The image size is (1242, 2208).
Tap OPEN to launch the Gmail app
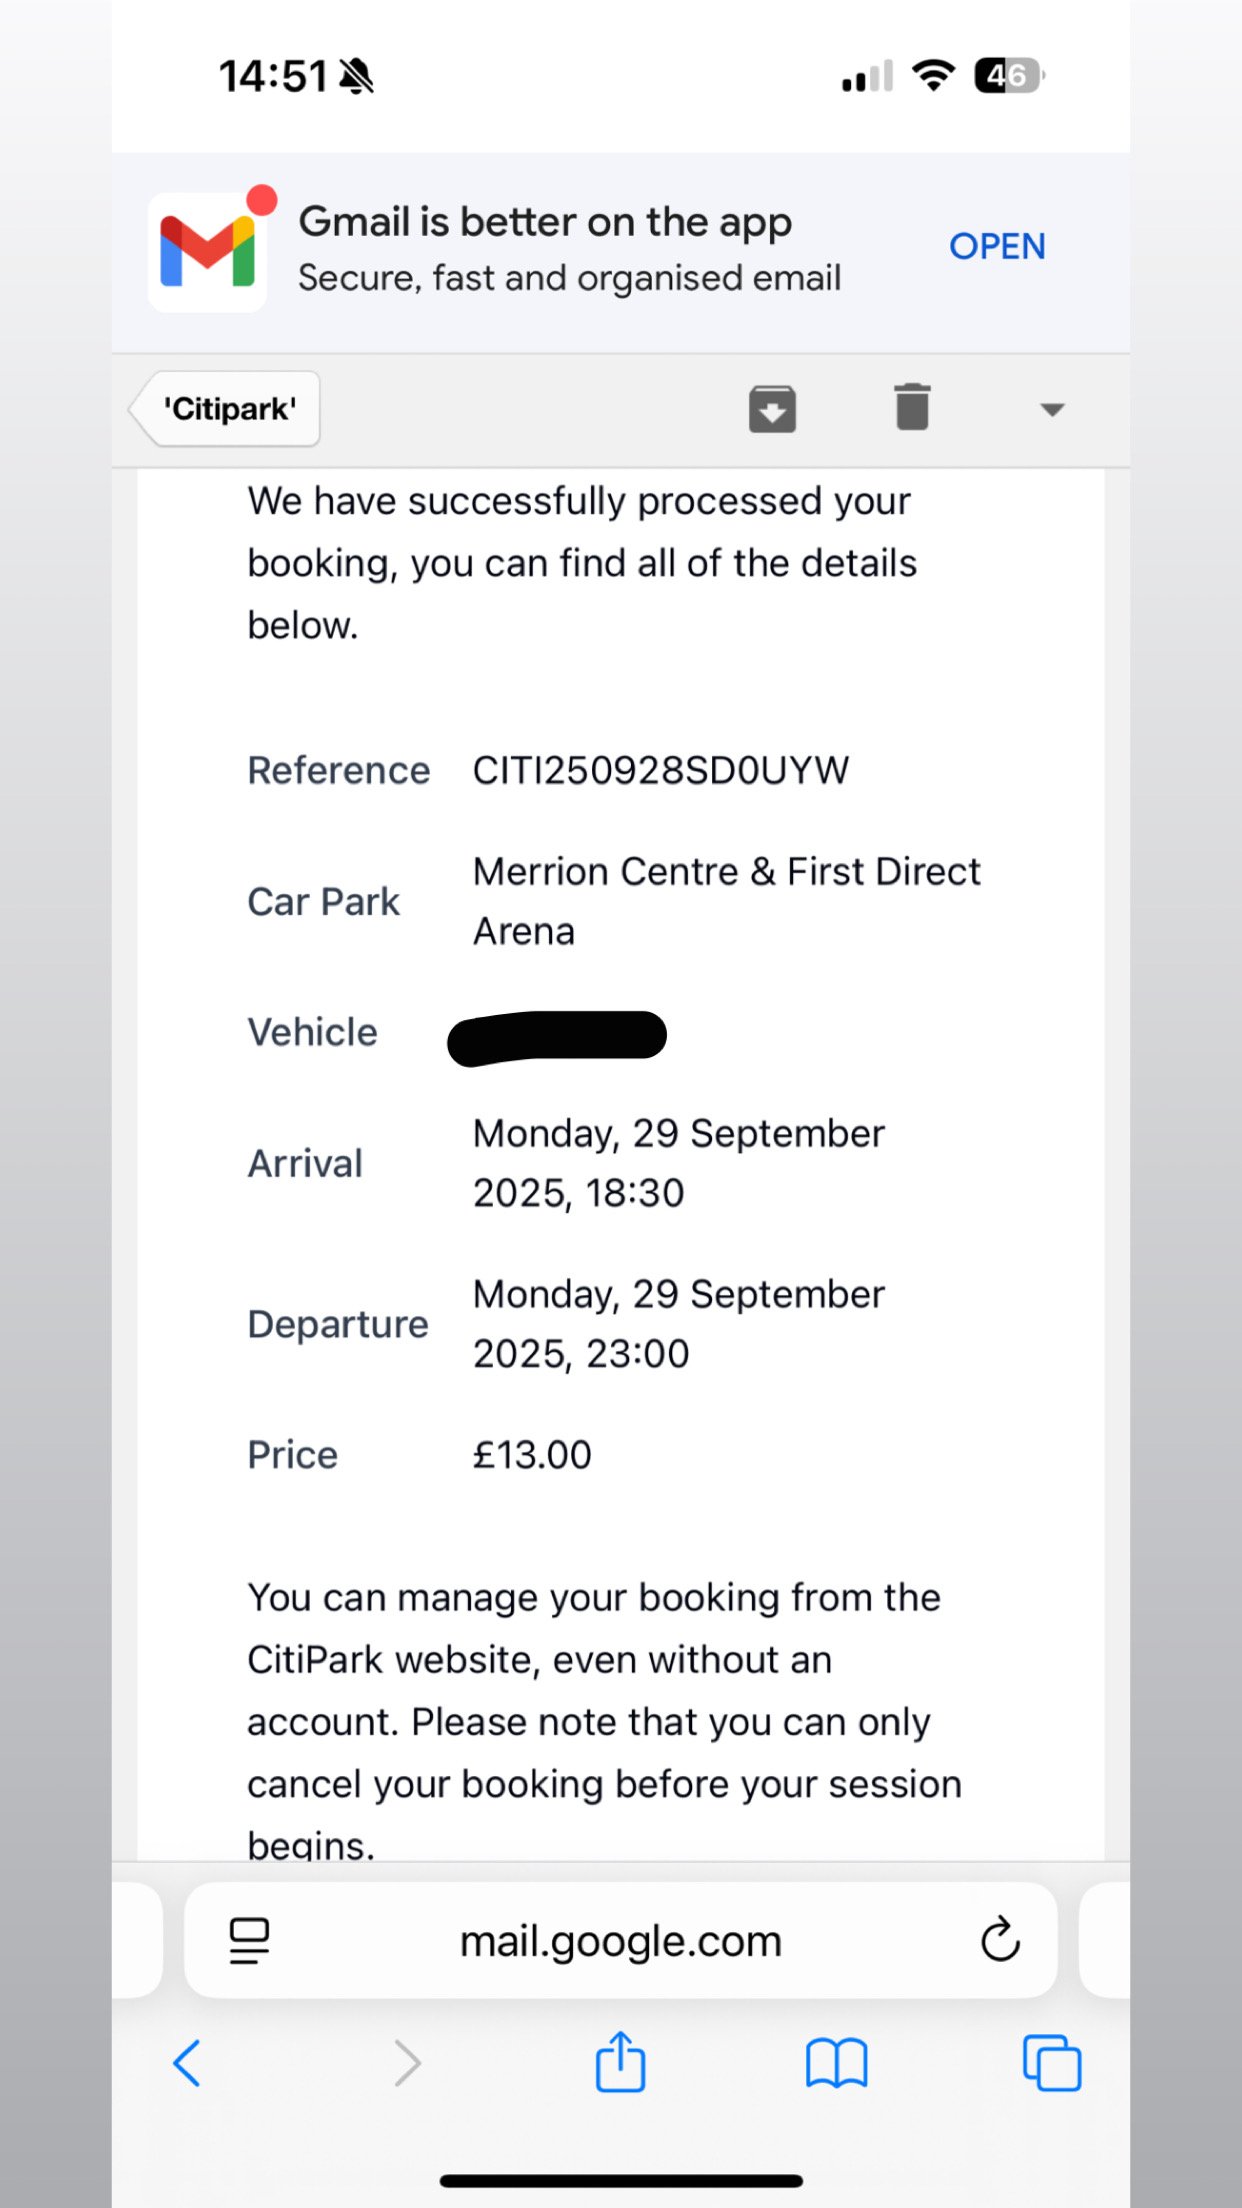point(997,246)
